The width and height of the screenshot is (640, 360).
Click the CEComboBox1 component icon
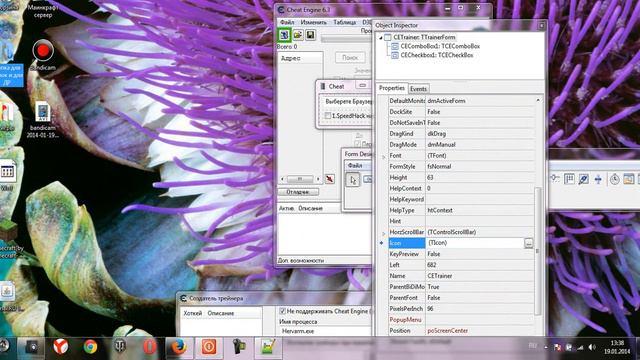[395, 47]
